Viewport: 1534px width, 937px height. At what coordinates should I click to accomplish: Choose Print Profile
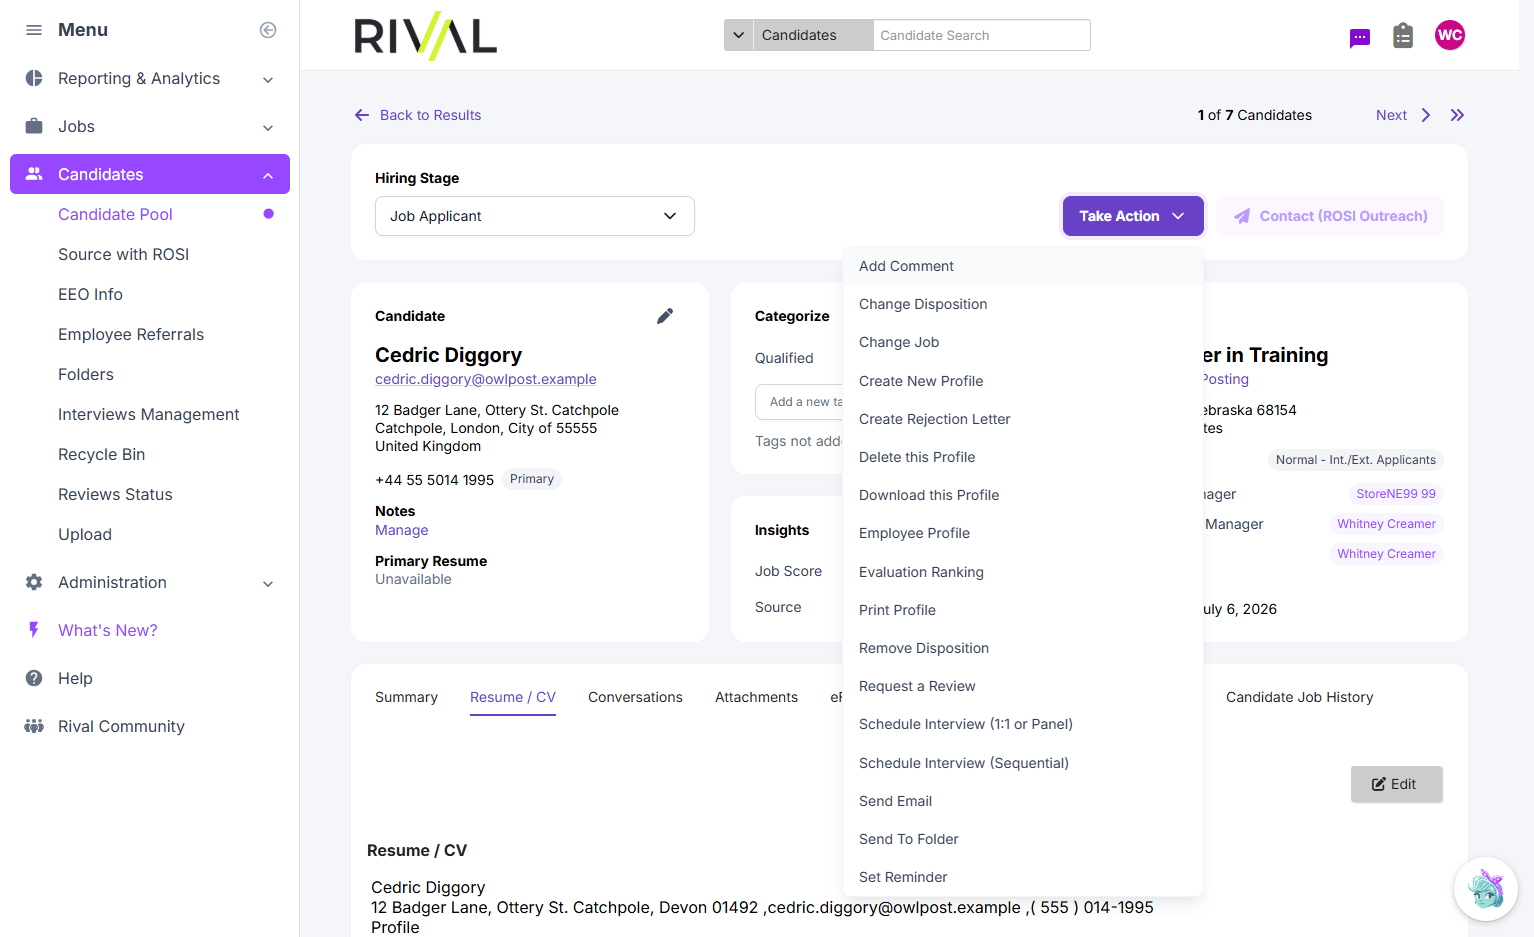(1023, 610)
